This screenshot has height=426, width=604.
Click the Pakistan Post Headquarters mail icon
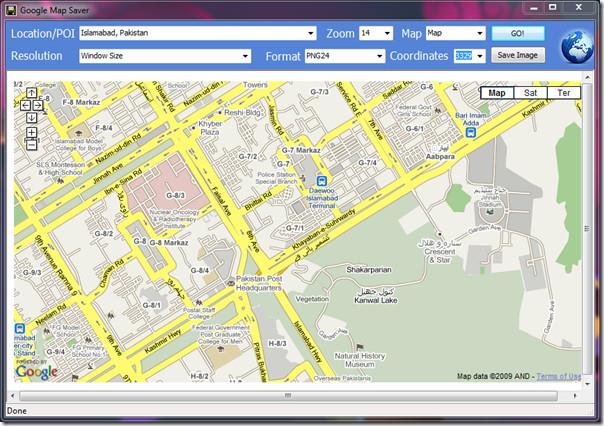coord(231,283)
